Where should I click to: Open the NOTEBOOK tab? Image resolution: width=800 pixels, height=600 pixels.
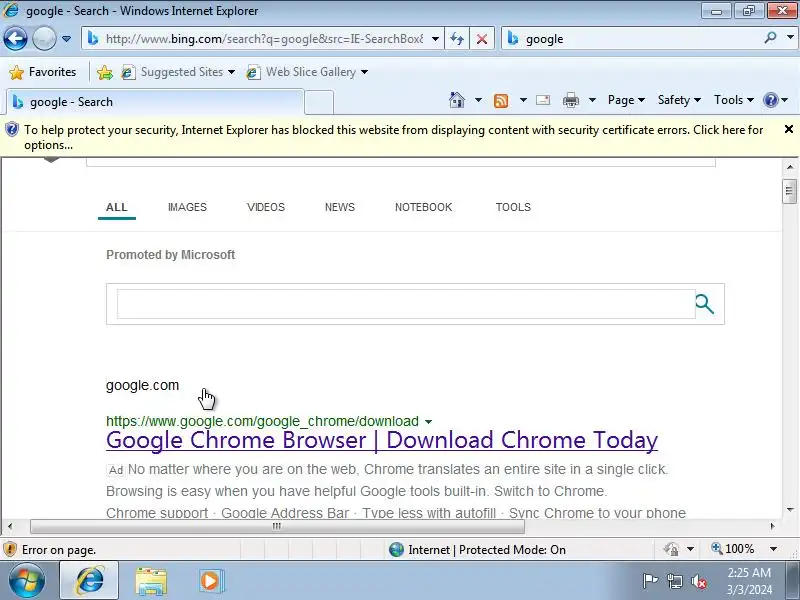click(423, 207)
